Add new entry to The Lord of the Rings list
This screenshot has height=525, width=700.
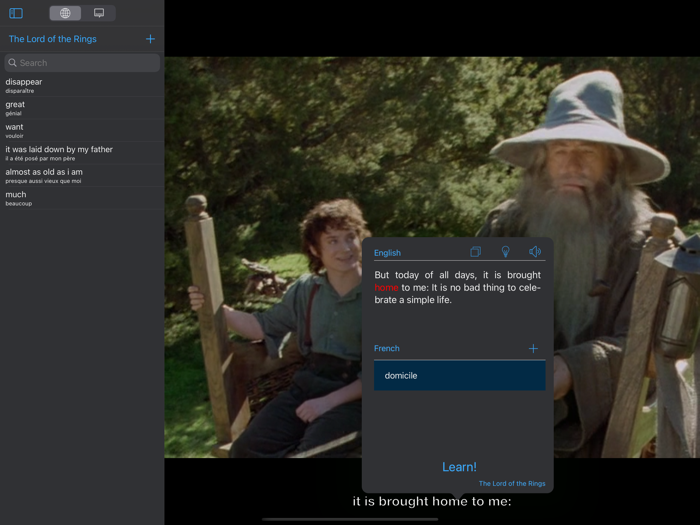point(150,39)
